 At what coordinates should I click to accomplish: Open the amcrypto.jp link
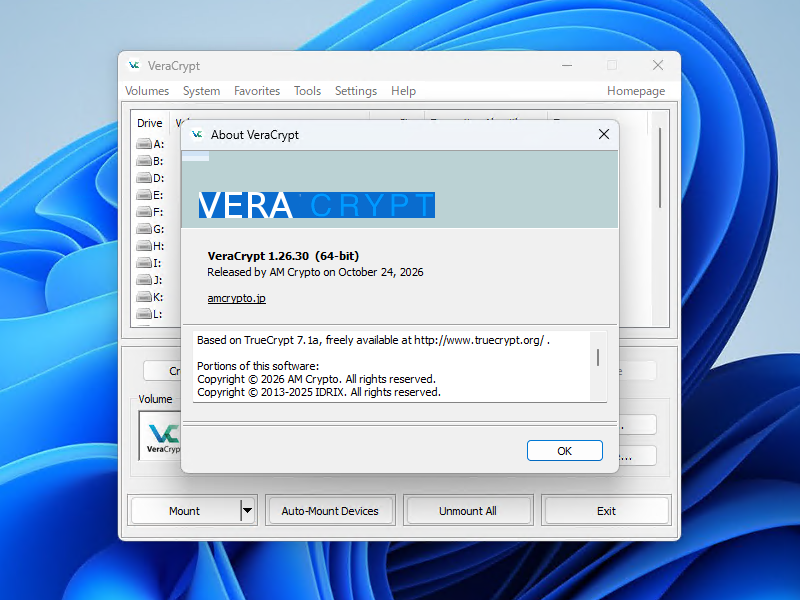pyautogui.click(x=236, y=298)
